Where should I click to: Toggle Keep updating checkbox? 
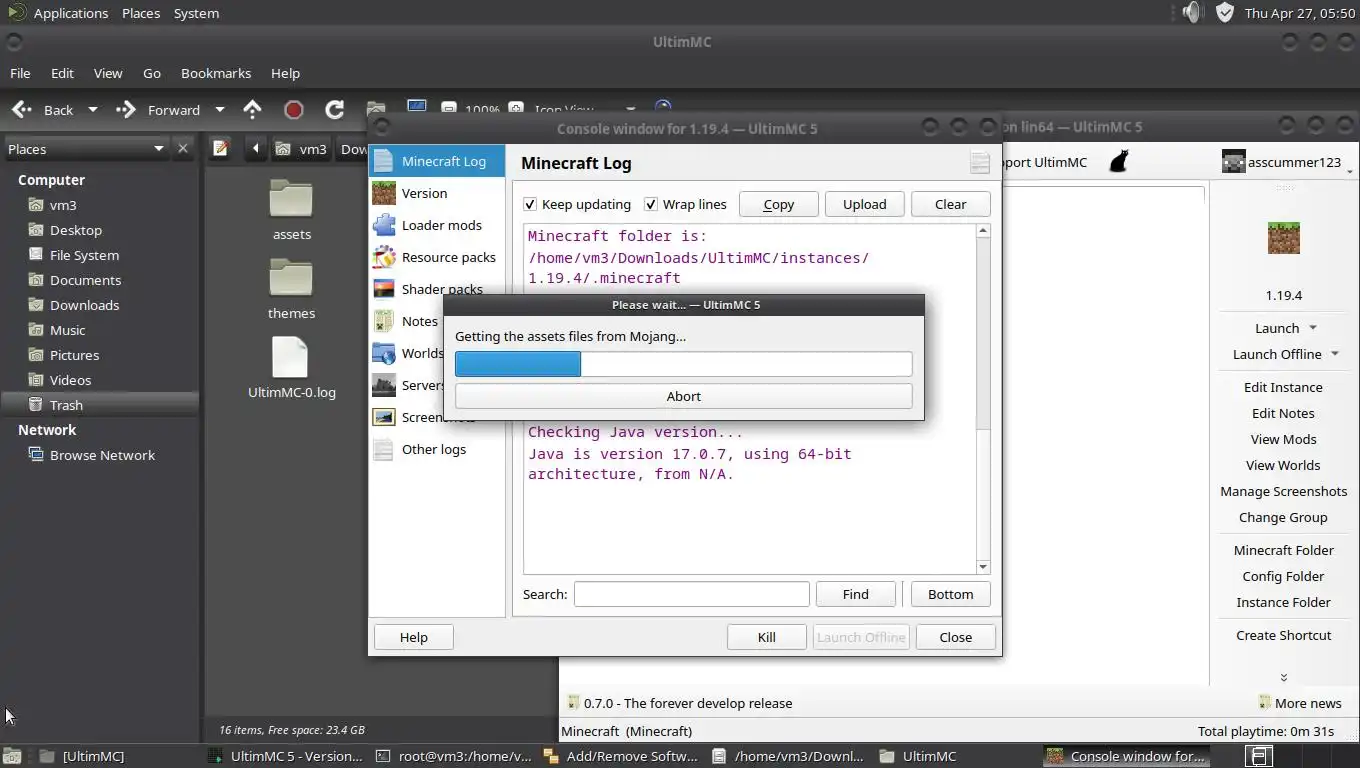[x=530, y=204]
